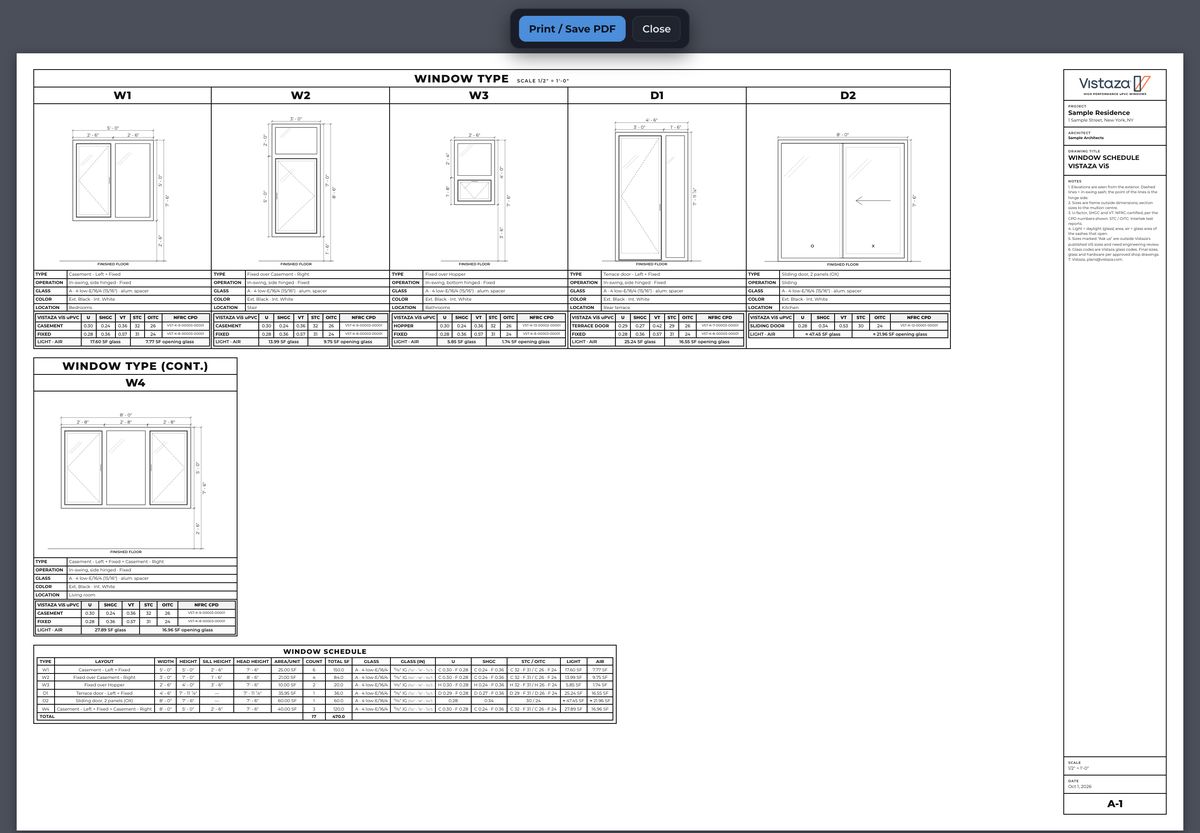Click the Print / Save PDF button
The width and height of the screenshot is (1200, 833).
572,29
